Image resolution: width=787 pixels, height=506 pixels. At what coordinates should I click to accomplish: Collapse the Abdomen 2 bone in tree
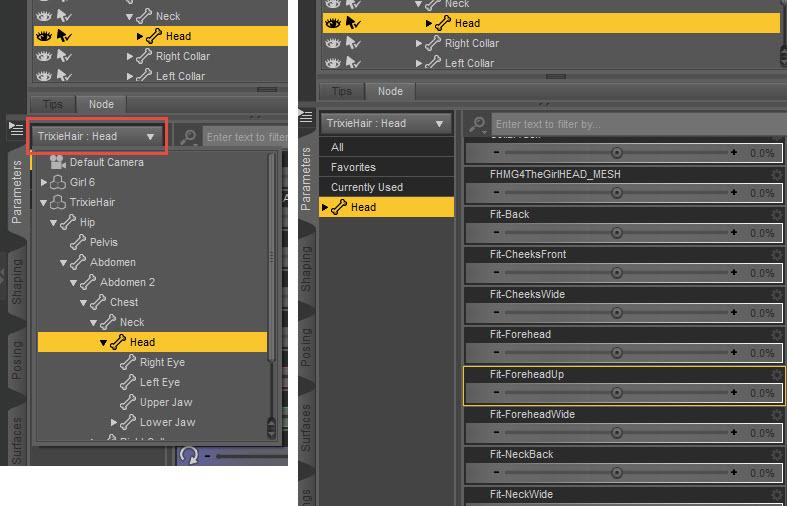coord(73,283)
